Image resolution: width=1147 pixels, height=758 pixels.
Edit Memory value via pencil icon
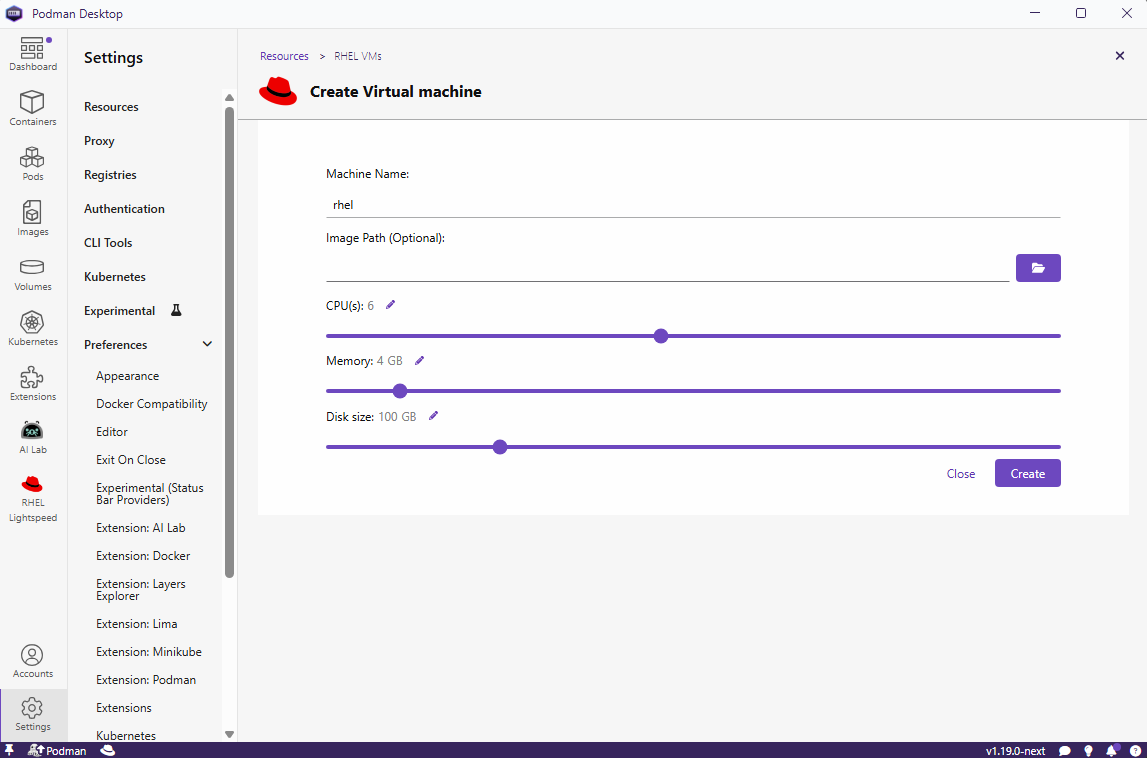point(419,360)
